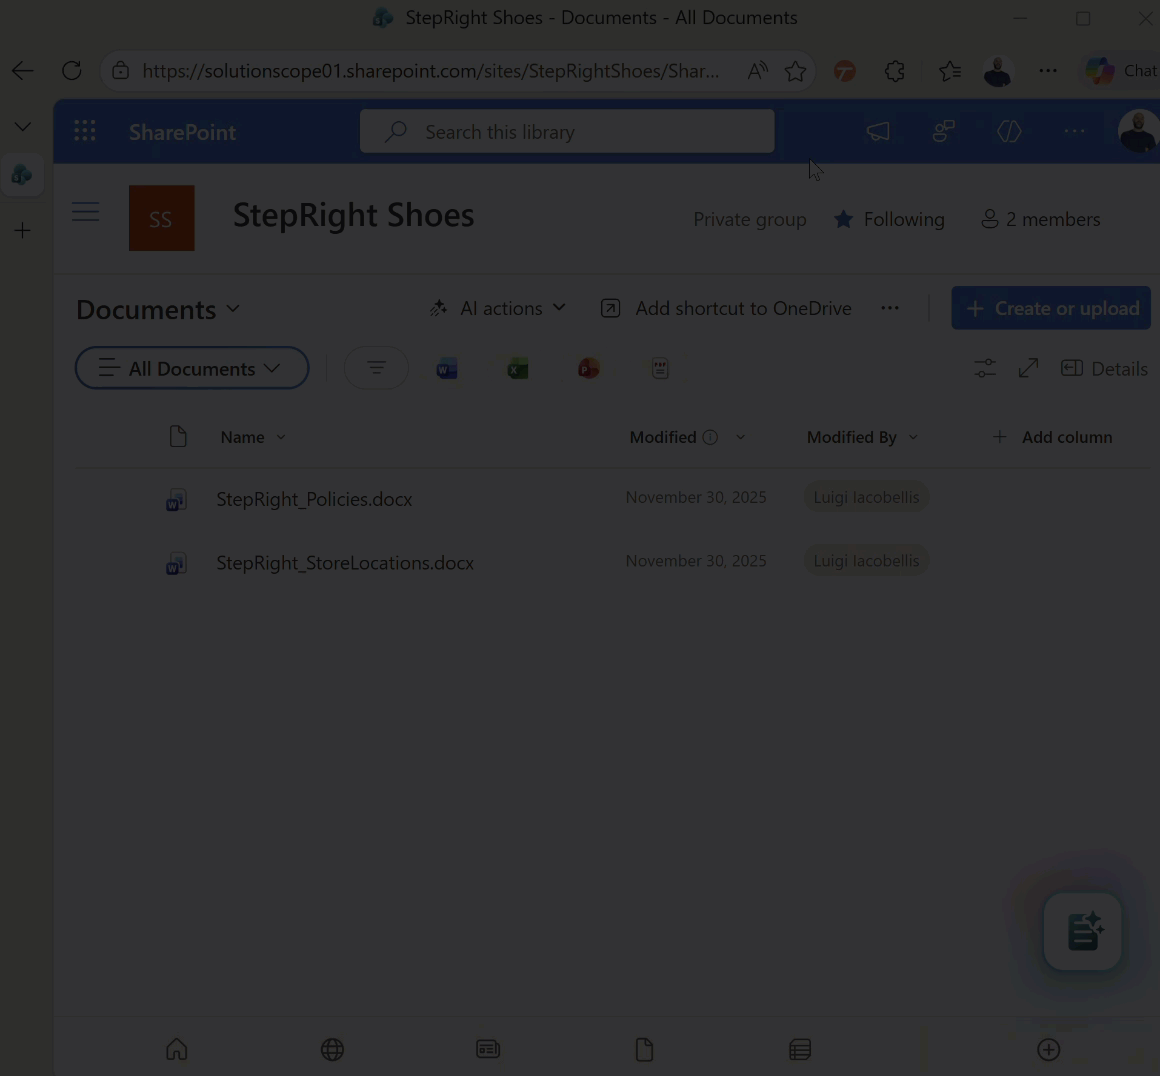
Task: Open globe sites icon in bottom bar
Action: (332, 1049)
